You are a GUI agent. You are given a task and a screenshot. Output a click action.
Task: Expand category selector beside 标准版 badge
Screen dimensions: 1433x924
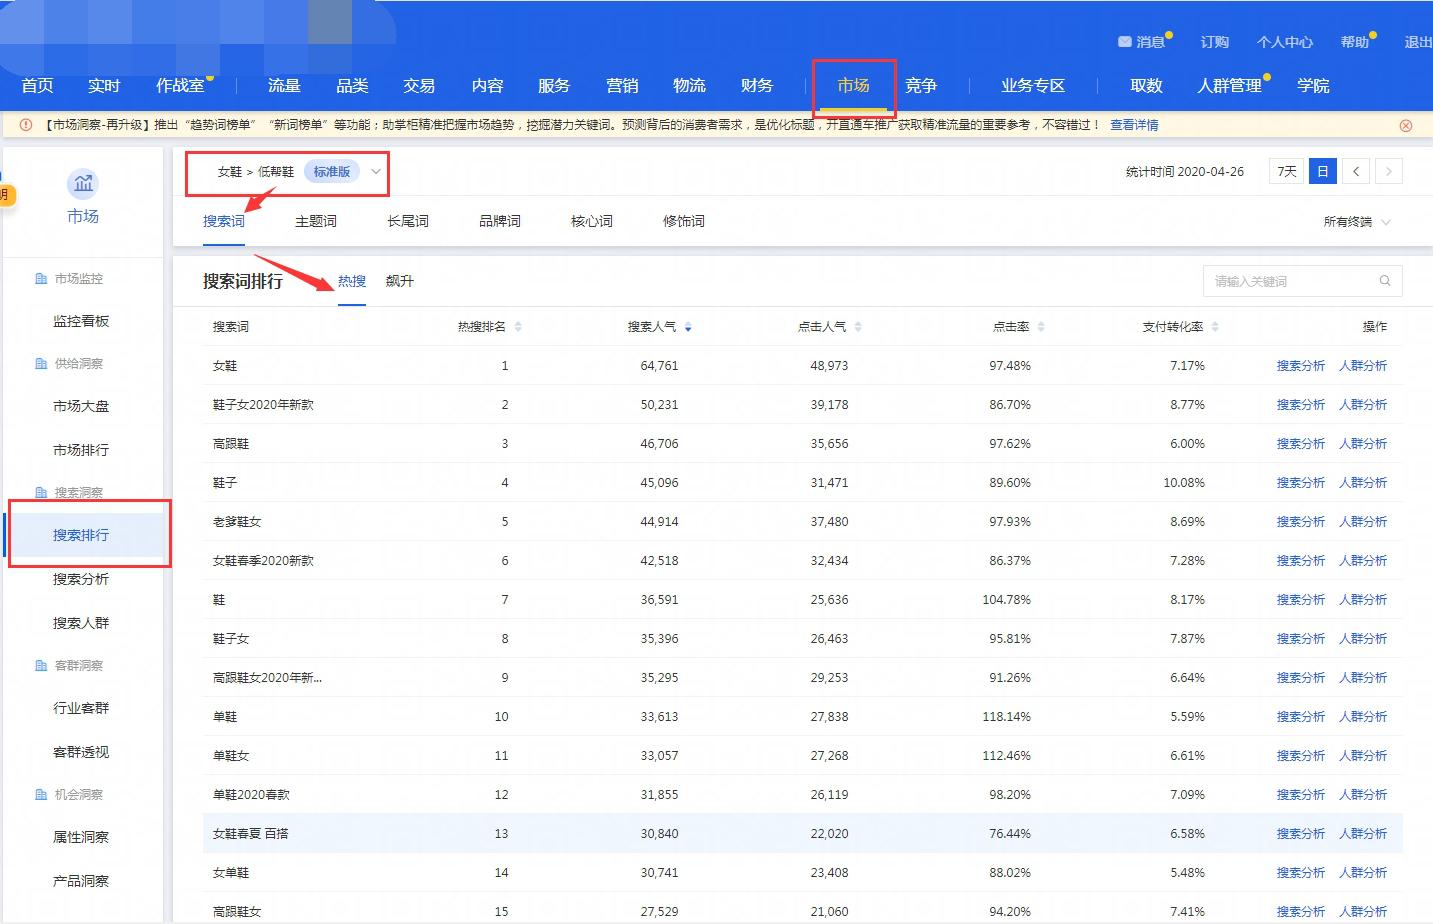click(375, 171)
